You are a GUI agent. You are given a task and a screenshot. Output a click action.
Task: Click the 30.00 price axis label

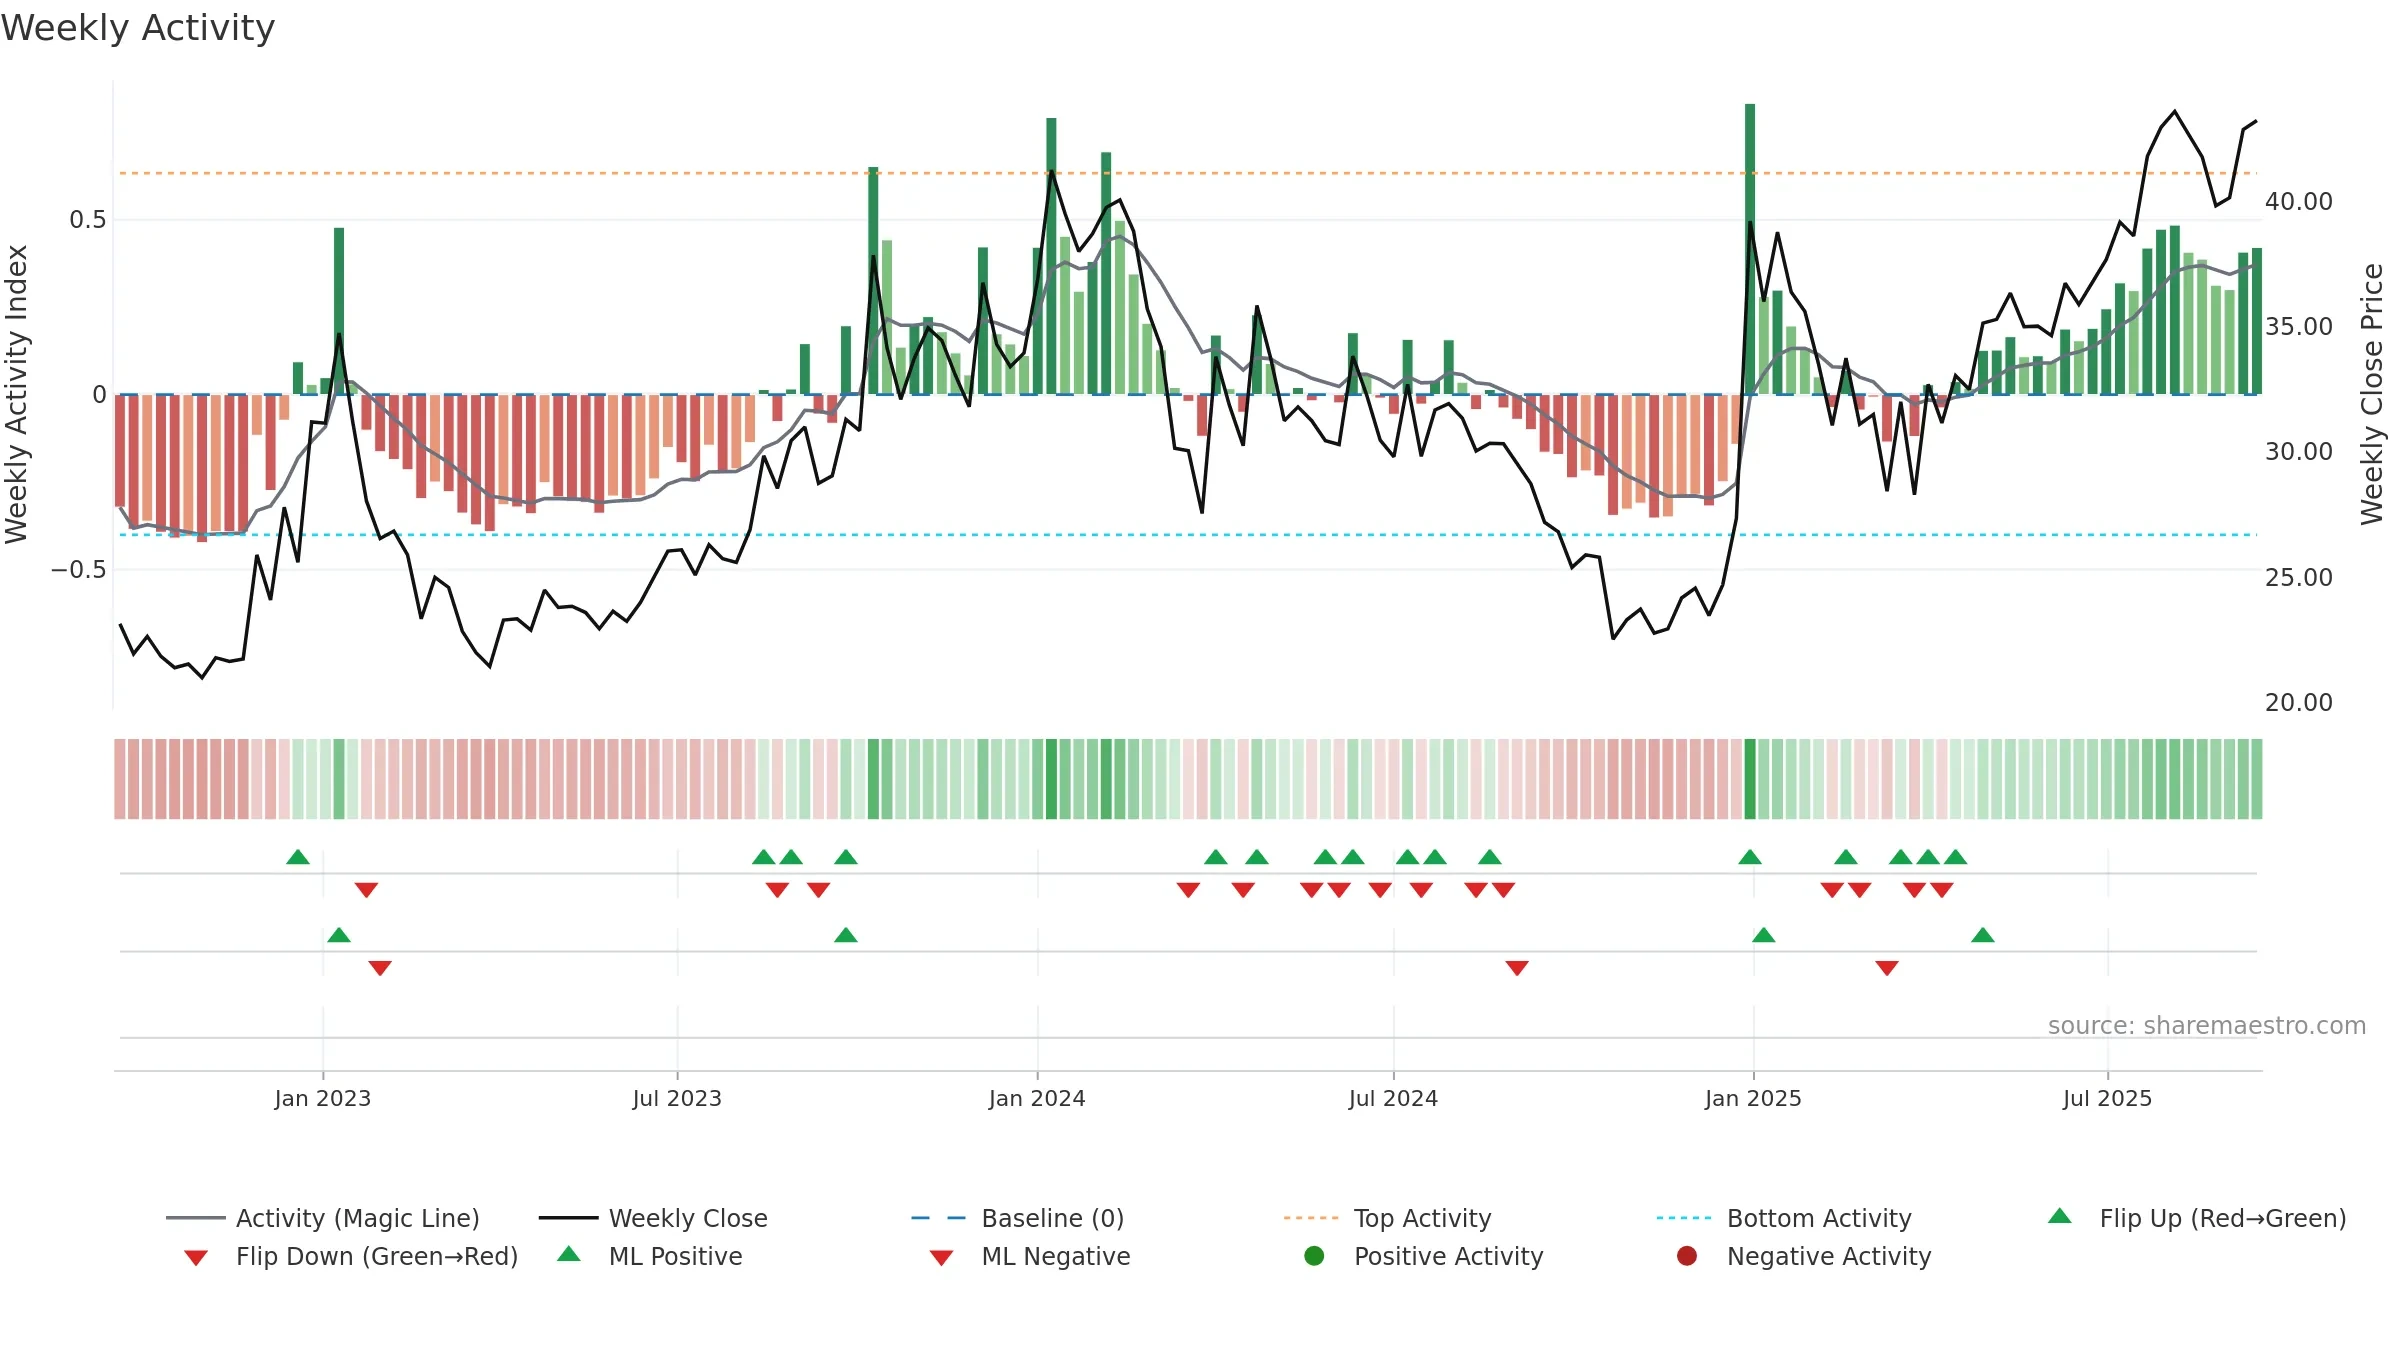click(2299, 451)
